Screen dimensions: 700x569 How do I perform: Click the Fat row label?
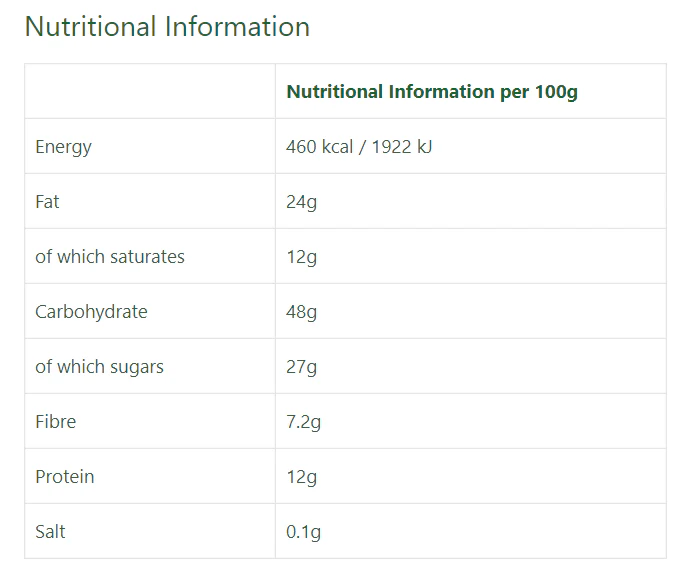[47, 202]
